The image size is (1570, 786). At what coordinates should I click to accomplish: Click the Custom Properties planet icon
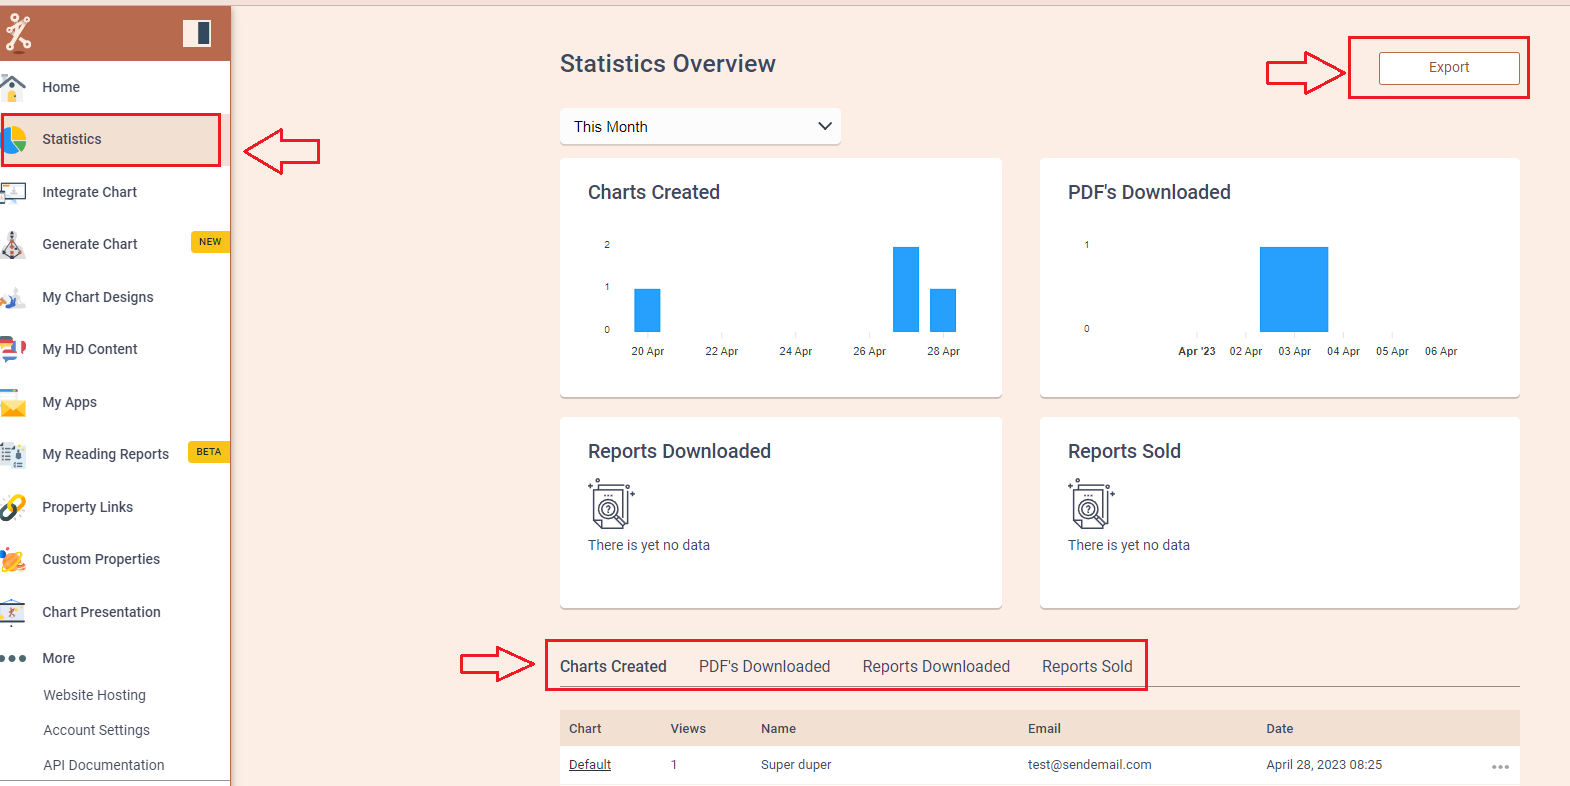pos(12,559)
